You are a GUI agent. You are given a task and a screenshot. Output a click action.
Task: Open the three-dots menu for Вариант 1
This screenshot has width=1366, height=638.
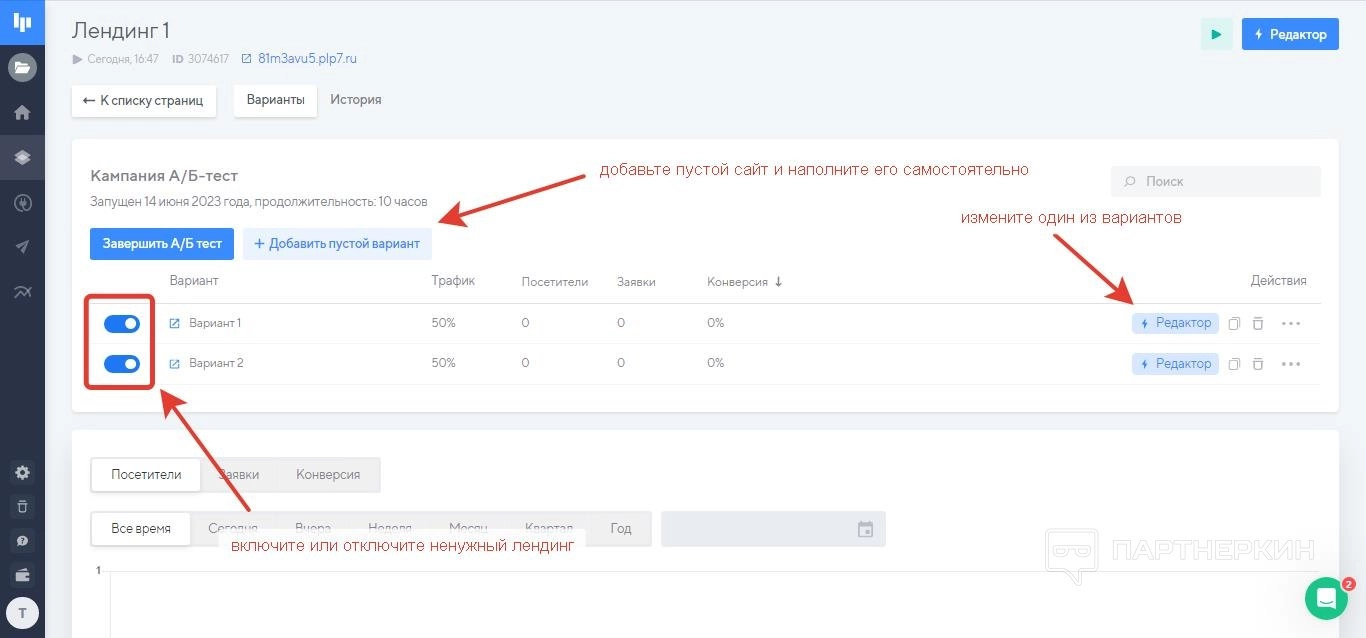tap(1291, 323)
